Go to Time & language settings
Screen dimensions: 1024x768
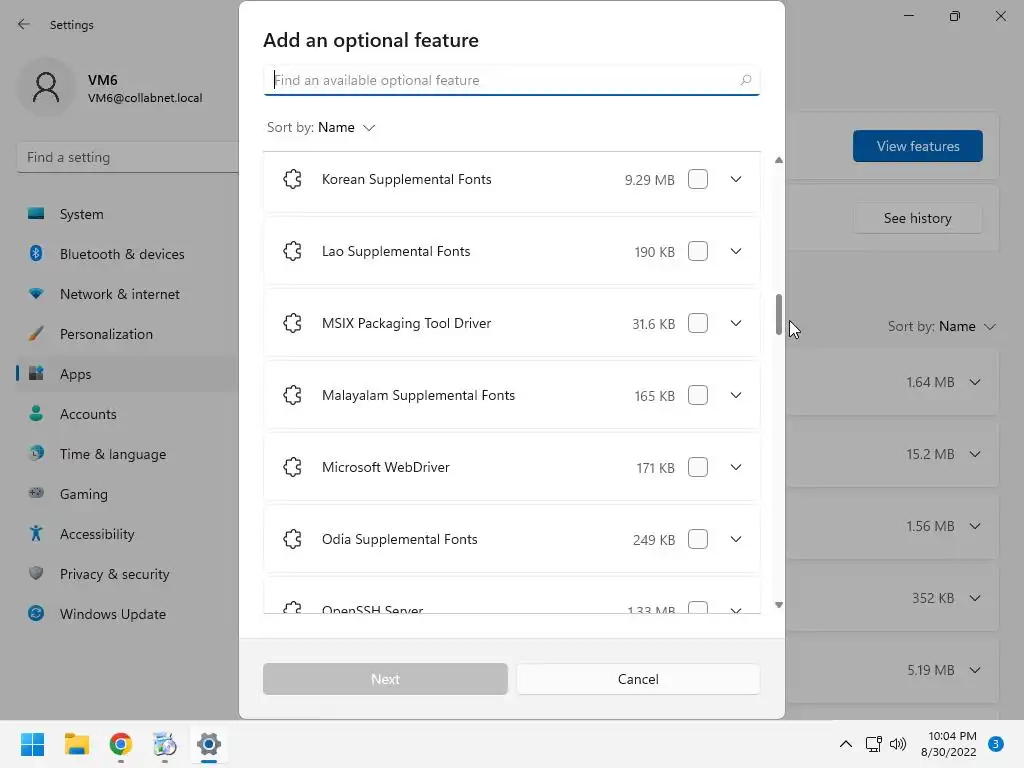point(113,454)
